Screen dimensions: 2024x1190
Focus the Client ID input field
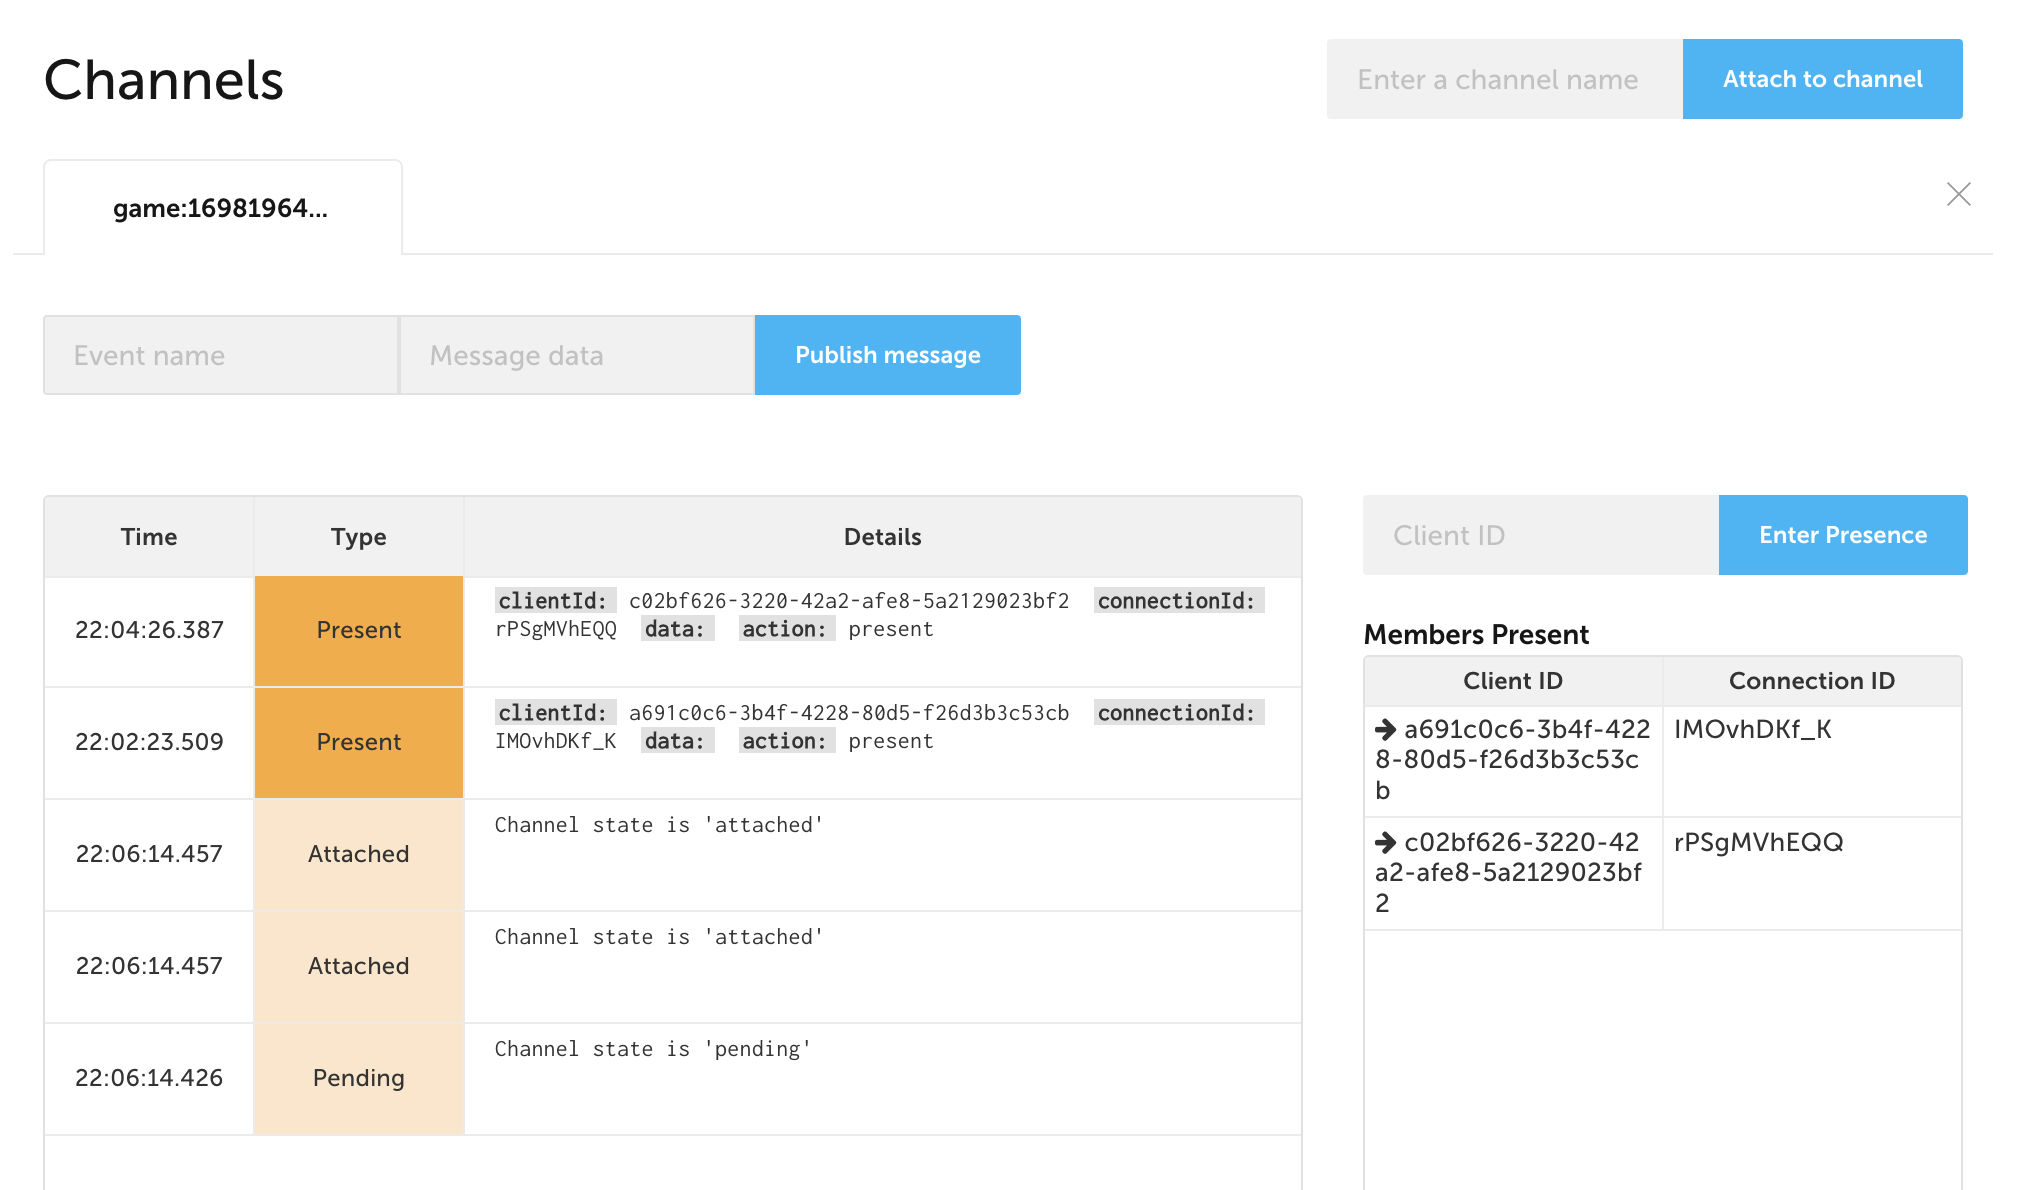pyautogui.click(x=1540, y=535)
